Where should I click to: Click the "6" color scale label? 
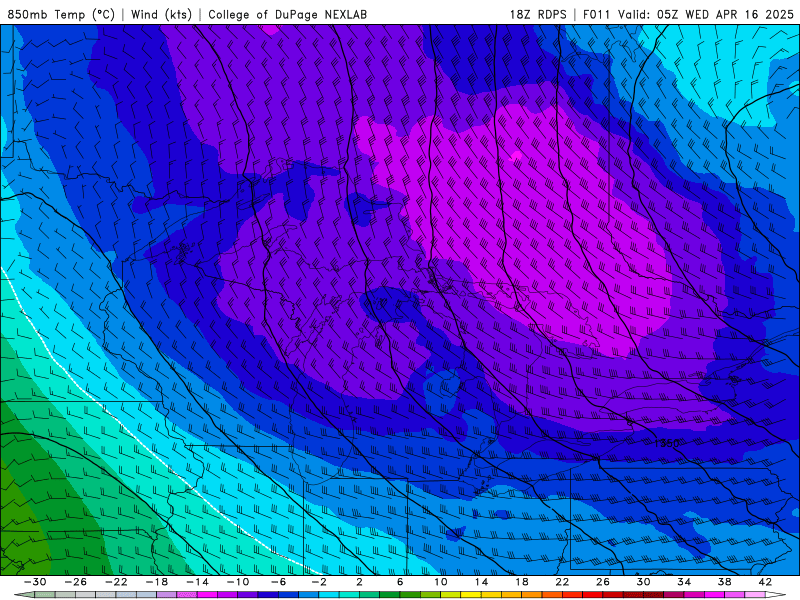tap(400, 582)
